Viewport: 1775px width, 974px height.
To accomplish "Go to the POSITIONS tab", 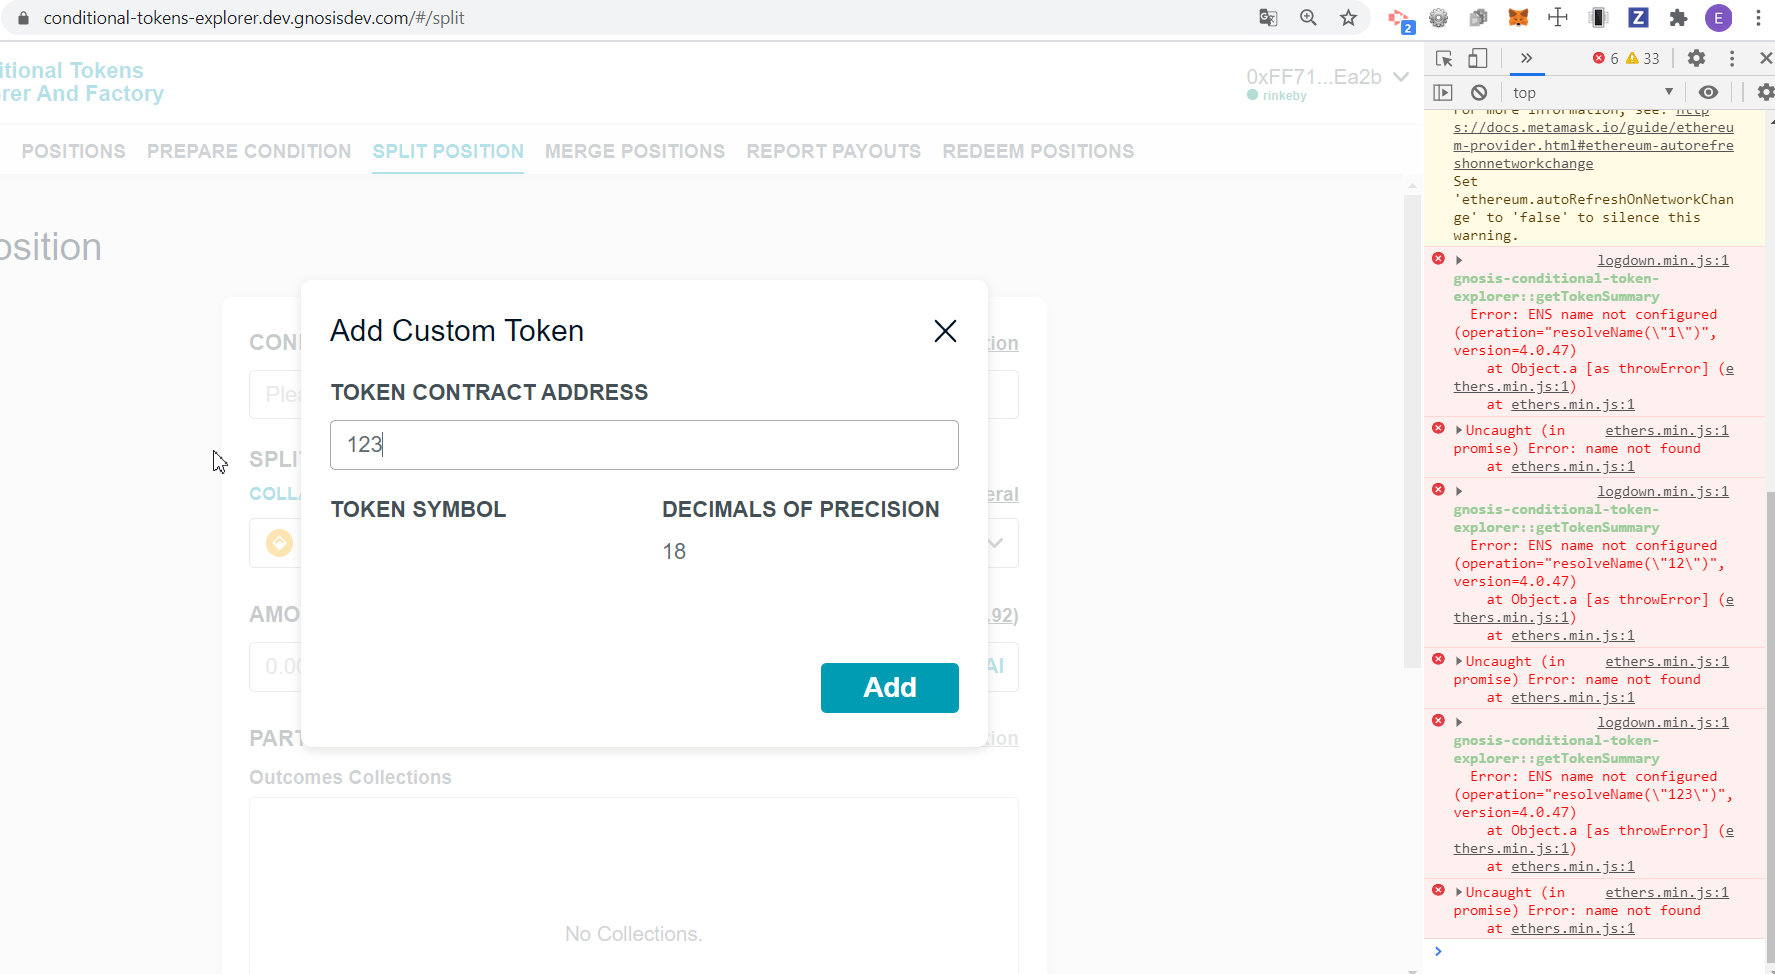I will (74, 151).
